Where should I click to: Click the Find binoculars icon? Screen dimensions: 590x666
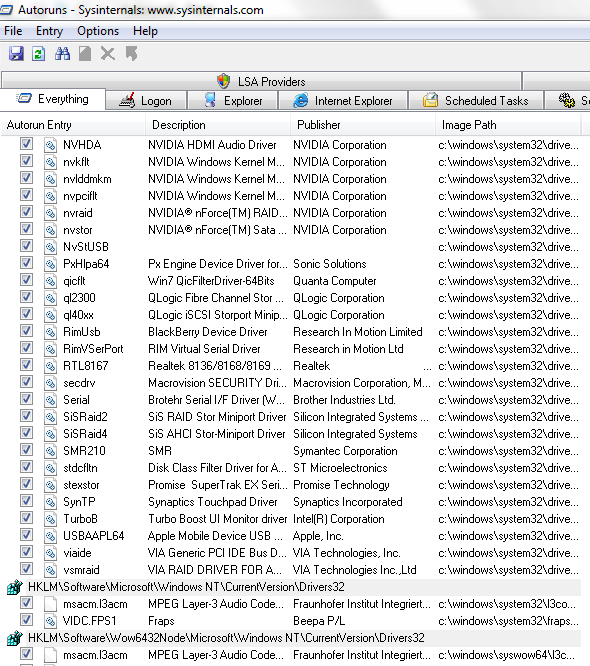[62, 54]
